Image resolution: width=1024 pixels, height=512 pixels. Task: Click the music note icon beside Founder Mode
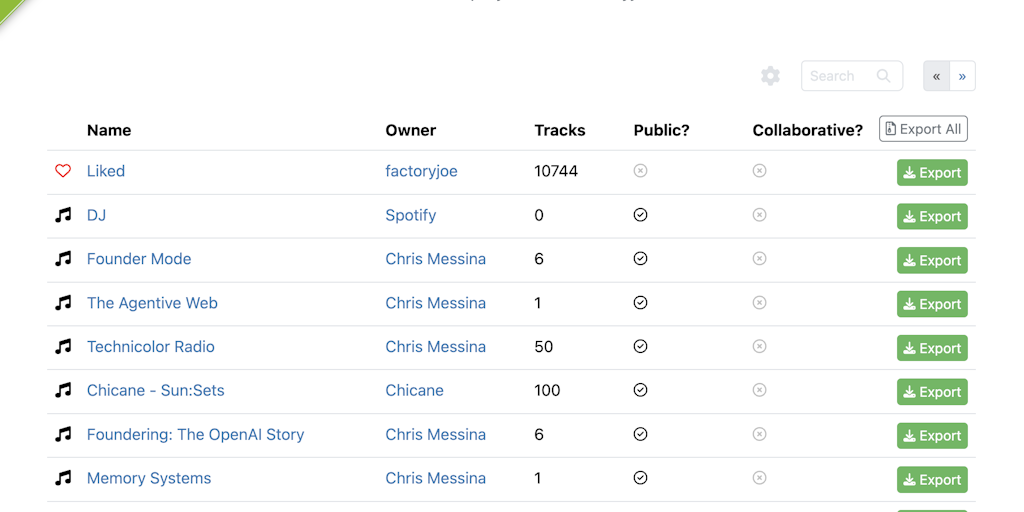click(x=63, y=259)
